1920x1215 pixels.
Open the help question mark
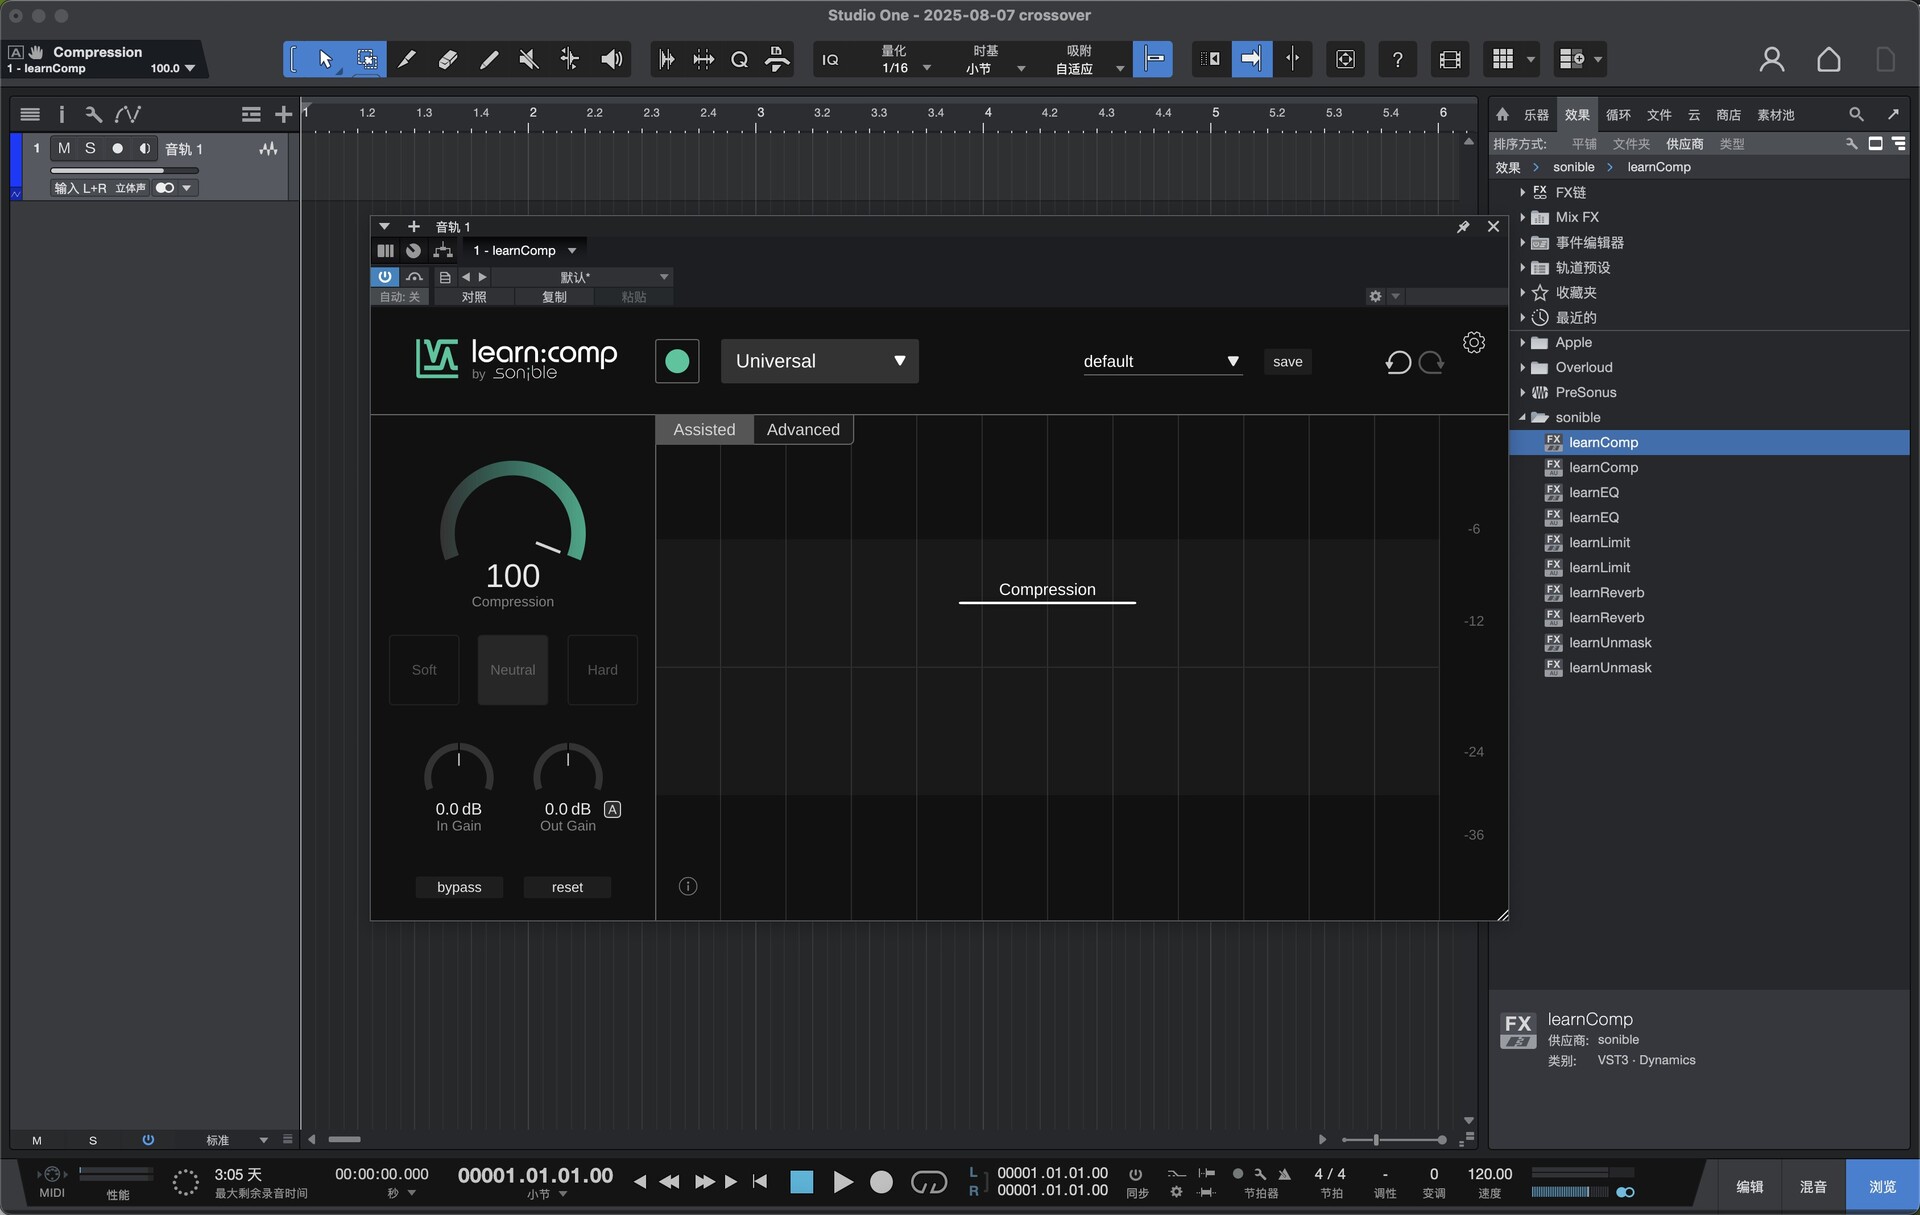pos(1397,59)
